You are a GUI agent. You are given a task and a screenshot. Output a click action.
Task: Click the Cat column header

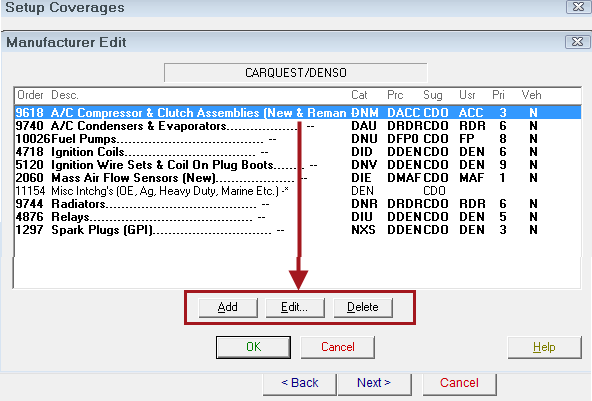coord(359,95)
